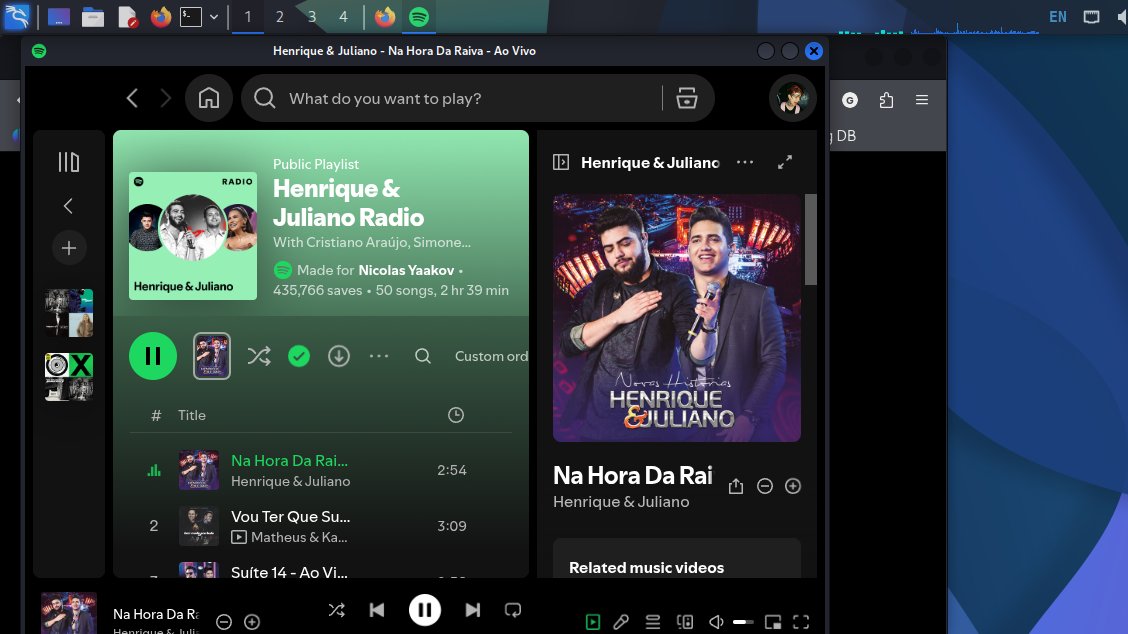This screenshot has width=1128, height=634.
Task: Click the Henrique & Juliano Radio cover art
Action: [193, 236]
